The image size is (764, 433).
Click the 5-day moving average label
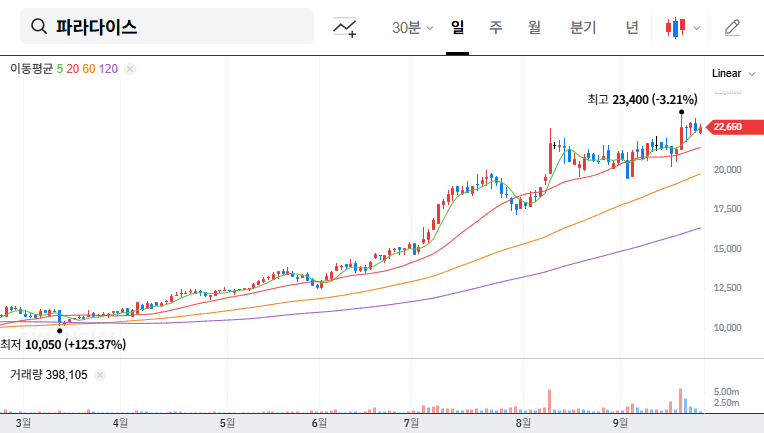click(x=59, y=69)
